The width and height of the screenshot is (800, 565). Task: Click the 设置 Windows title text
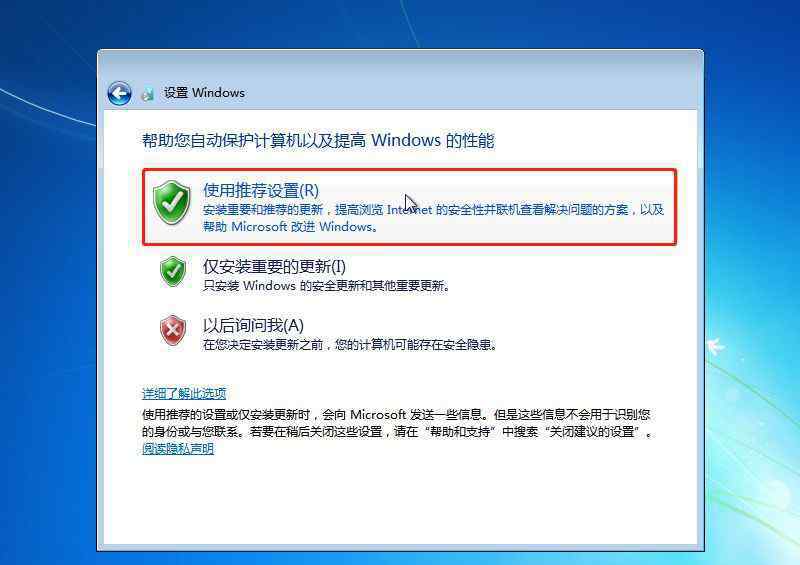[x=204, y=93]
